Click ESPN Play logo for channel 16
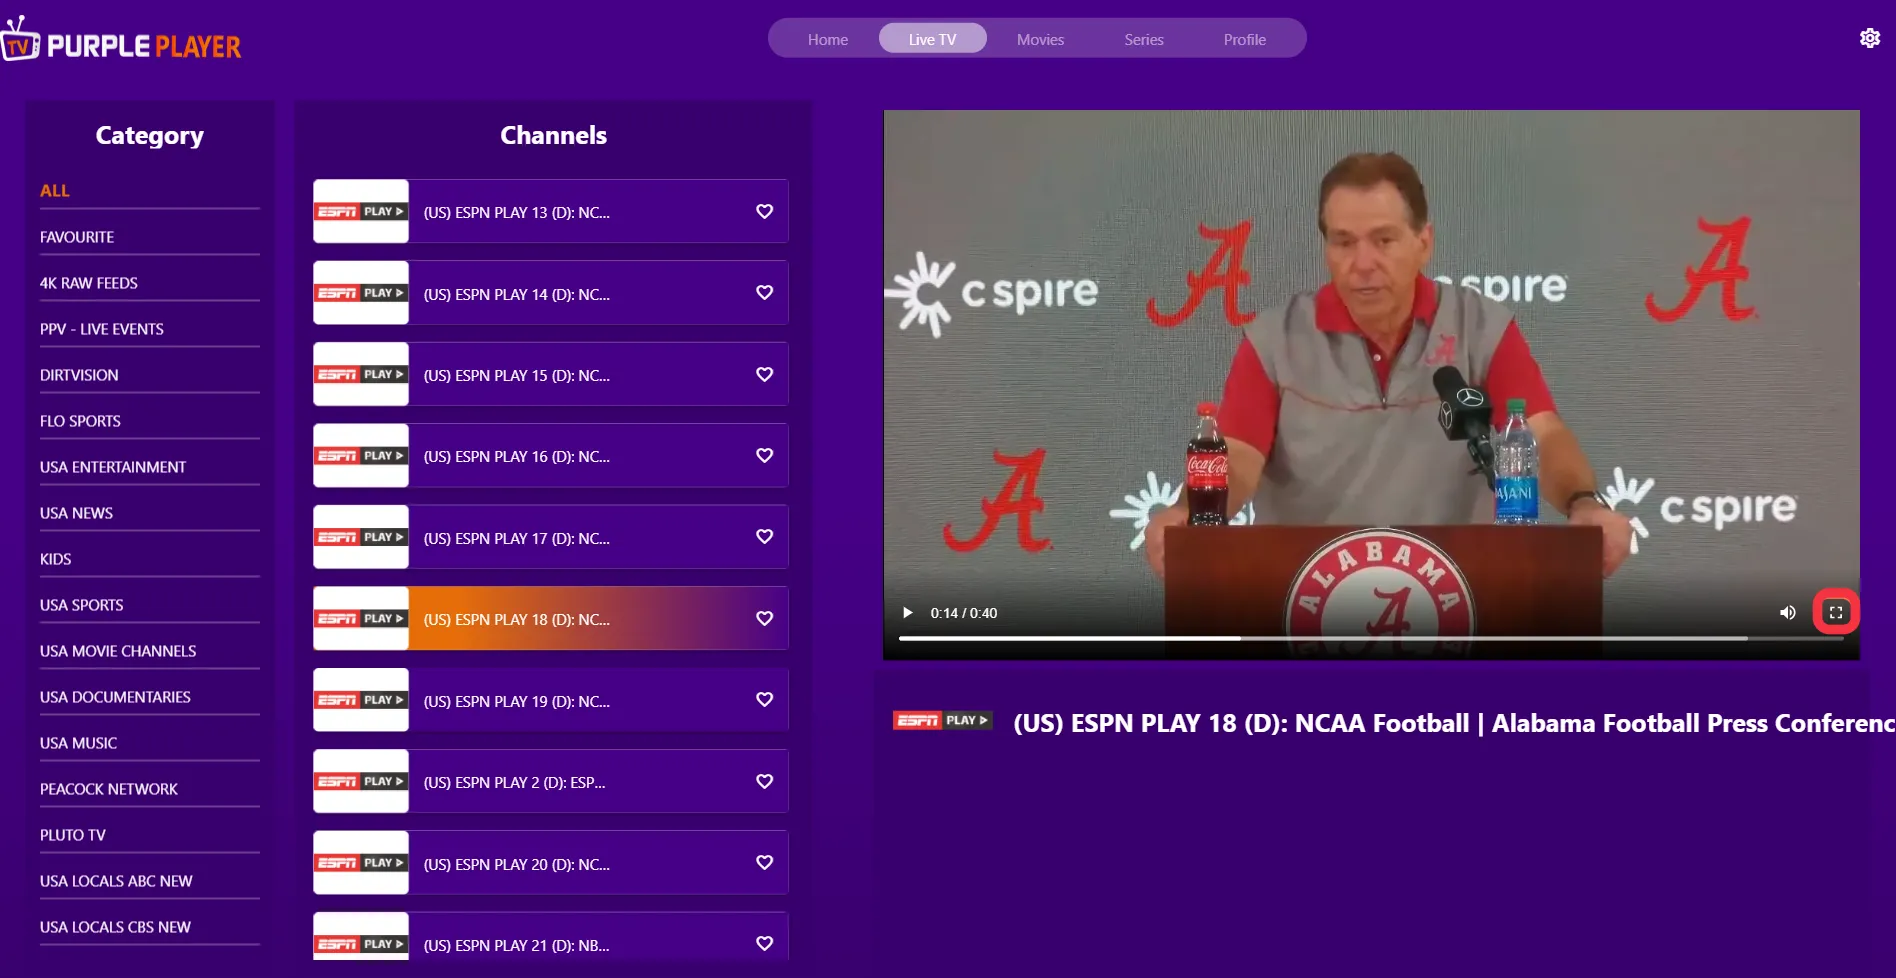 click(x=361, y=456)
